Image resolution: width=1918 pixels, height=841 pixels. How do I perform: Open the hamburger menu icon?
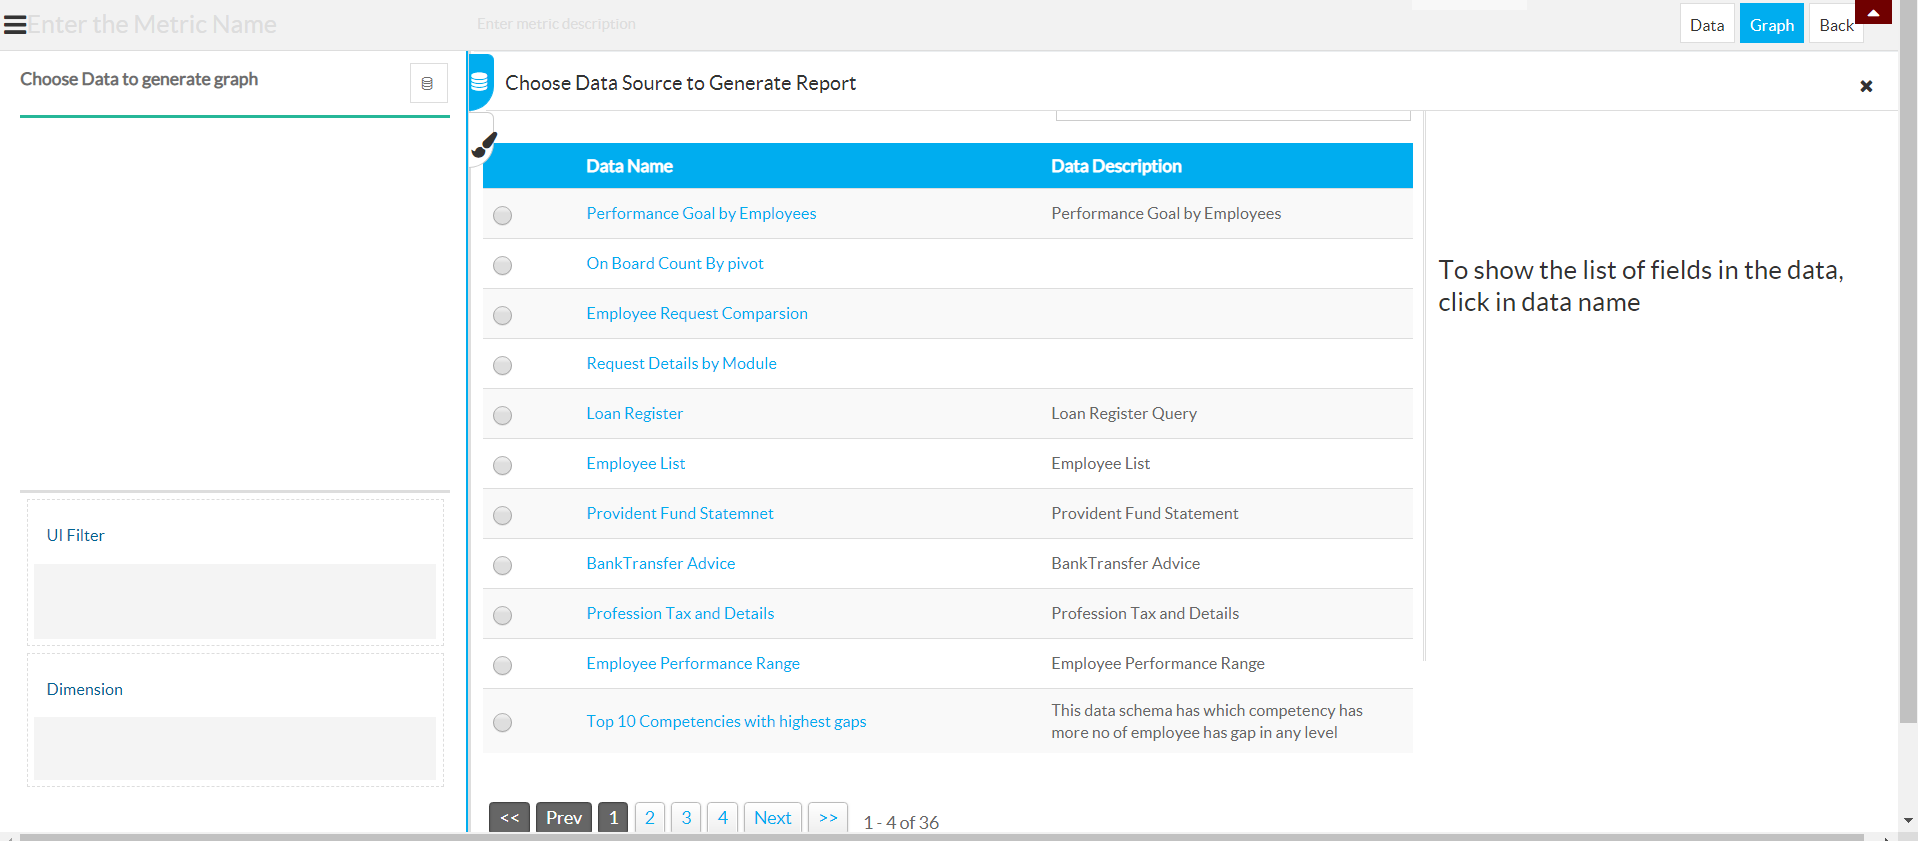coord(15,24)
